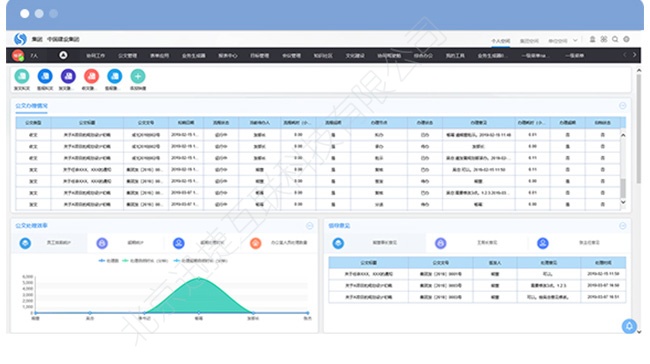Open 目标管理 menu
The width and height of the screenshot is (650, 364).
click(x=260, y=56)
